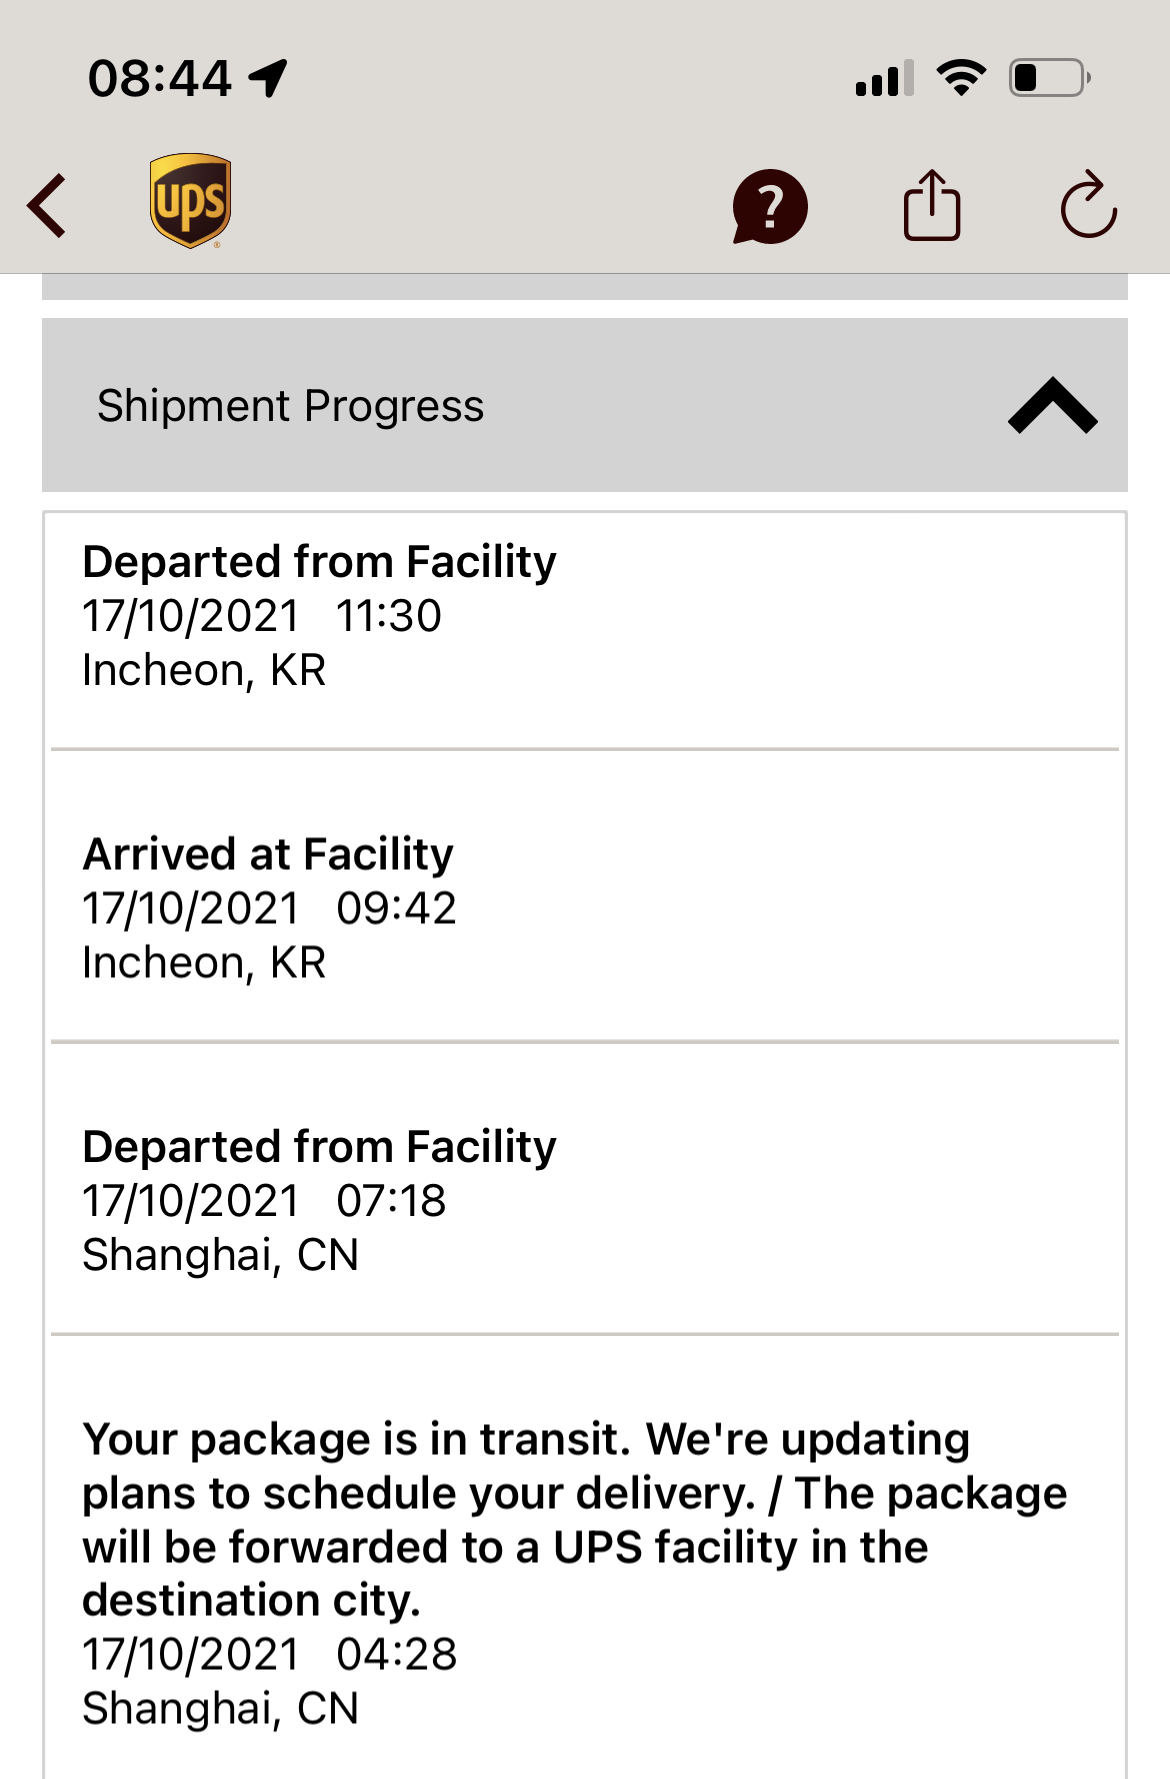Screen dimensions: 1170x1779
Task: Tap the Shanghai, CN 04:28 location text
Action: point(220,1708)
